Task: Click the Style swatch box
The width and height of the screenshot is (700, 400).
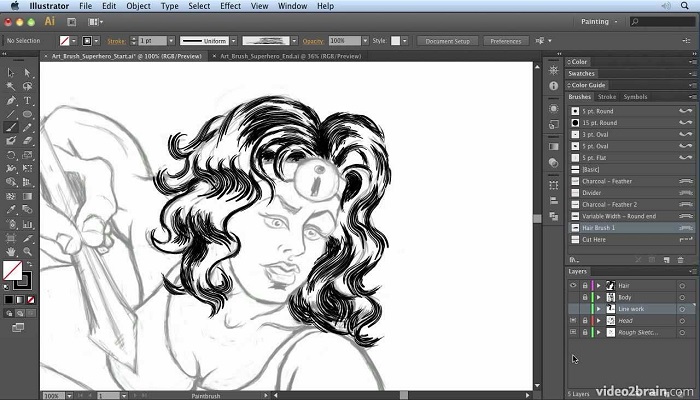Action: 396,41
